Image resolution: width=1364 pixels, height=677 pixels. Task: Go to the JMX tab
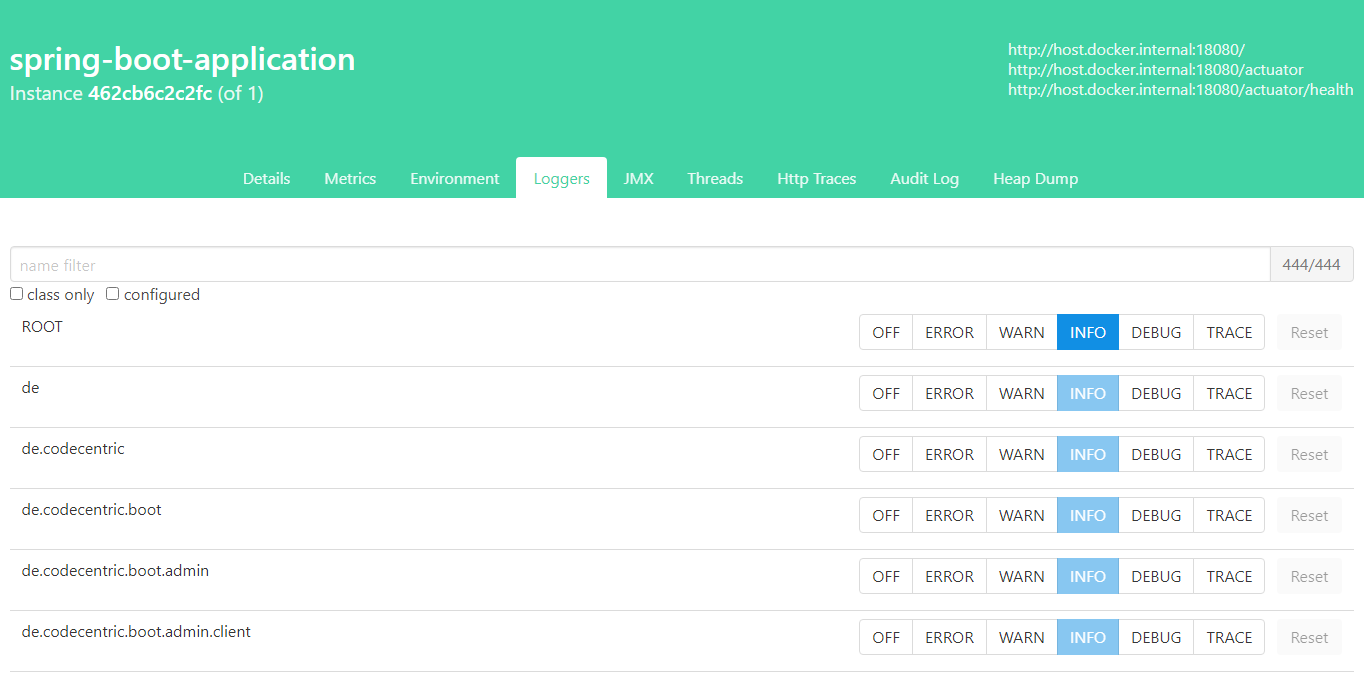coord(638,178)
